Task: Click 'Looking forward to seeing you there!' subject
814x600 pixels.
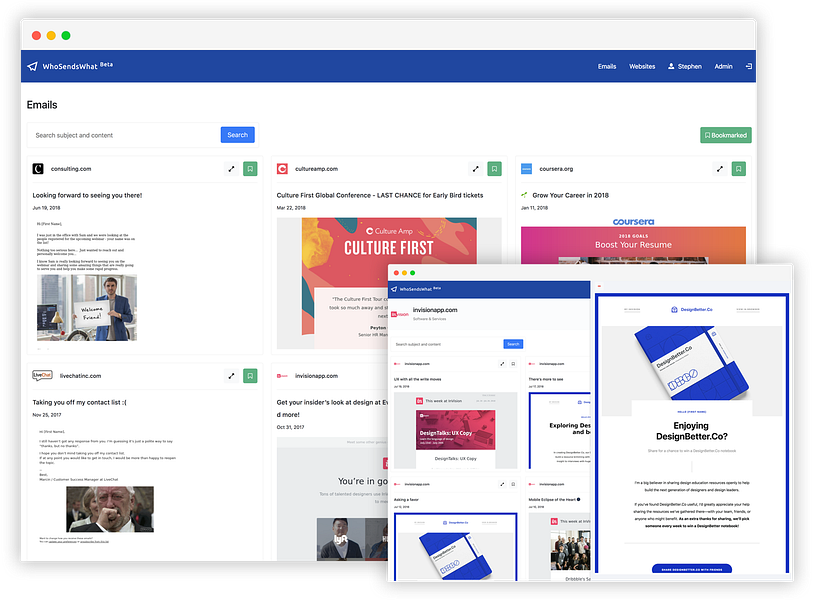Action: tap(87, 195)
